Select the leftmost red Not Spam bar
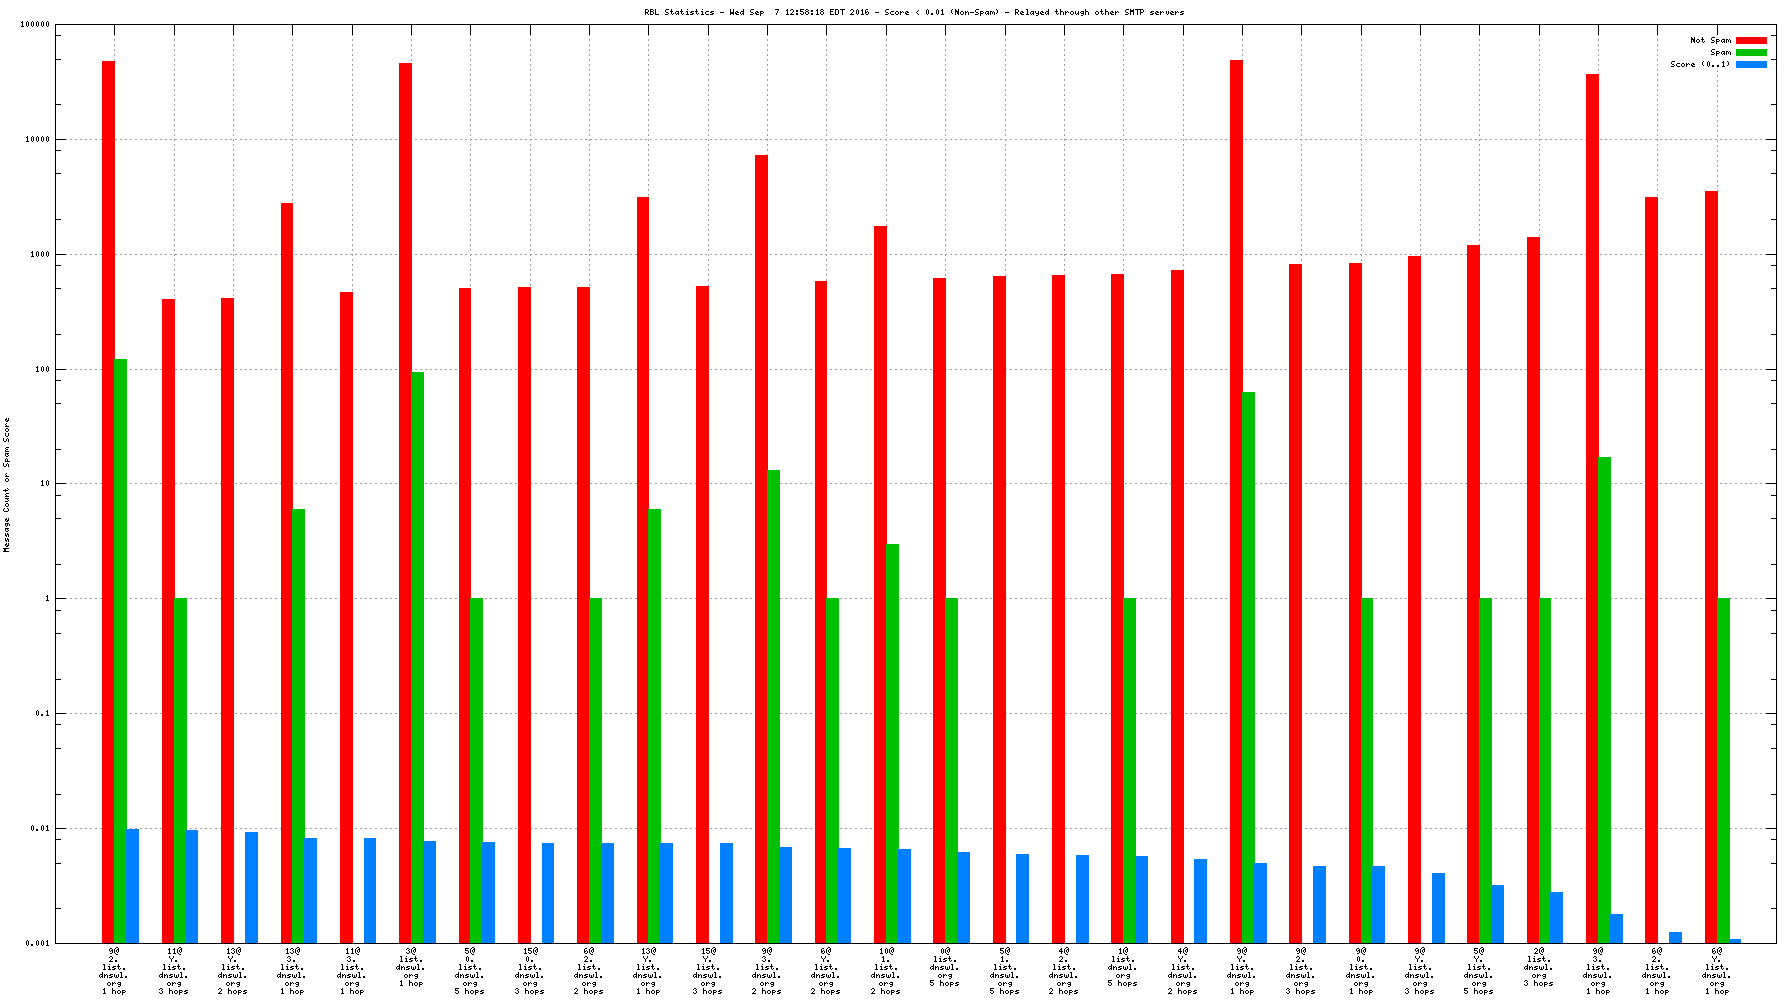 pyautogui.click(x=108, y=500)
